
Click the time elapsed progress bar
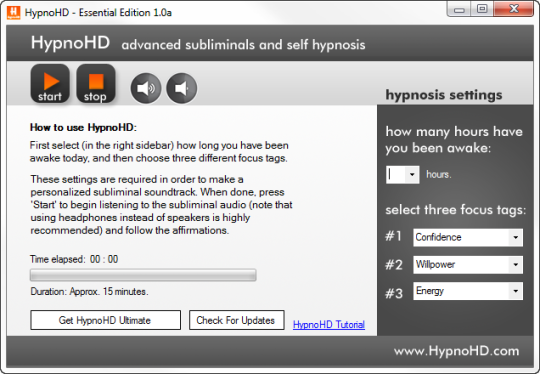click(x=143, y=275)
